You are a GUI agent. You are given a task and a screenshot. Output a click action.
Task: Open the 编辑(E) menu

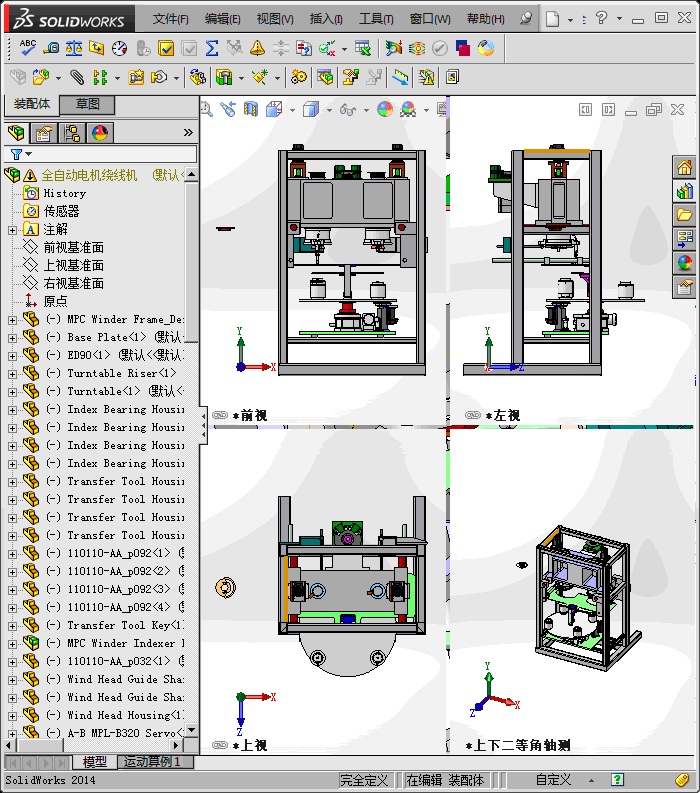(223, 19)
